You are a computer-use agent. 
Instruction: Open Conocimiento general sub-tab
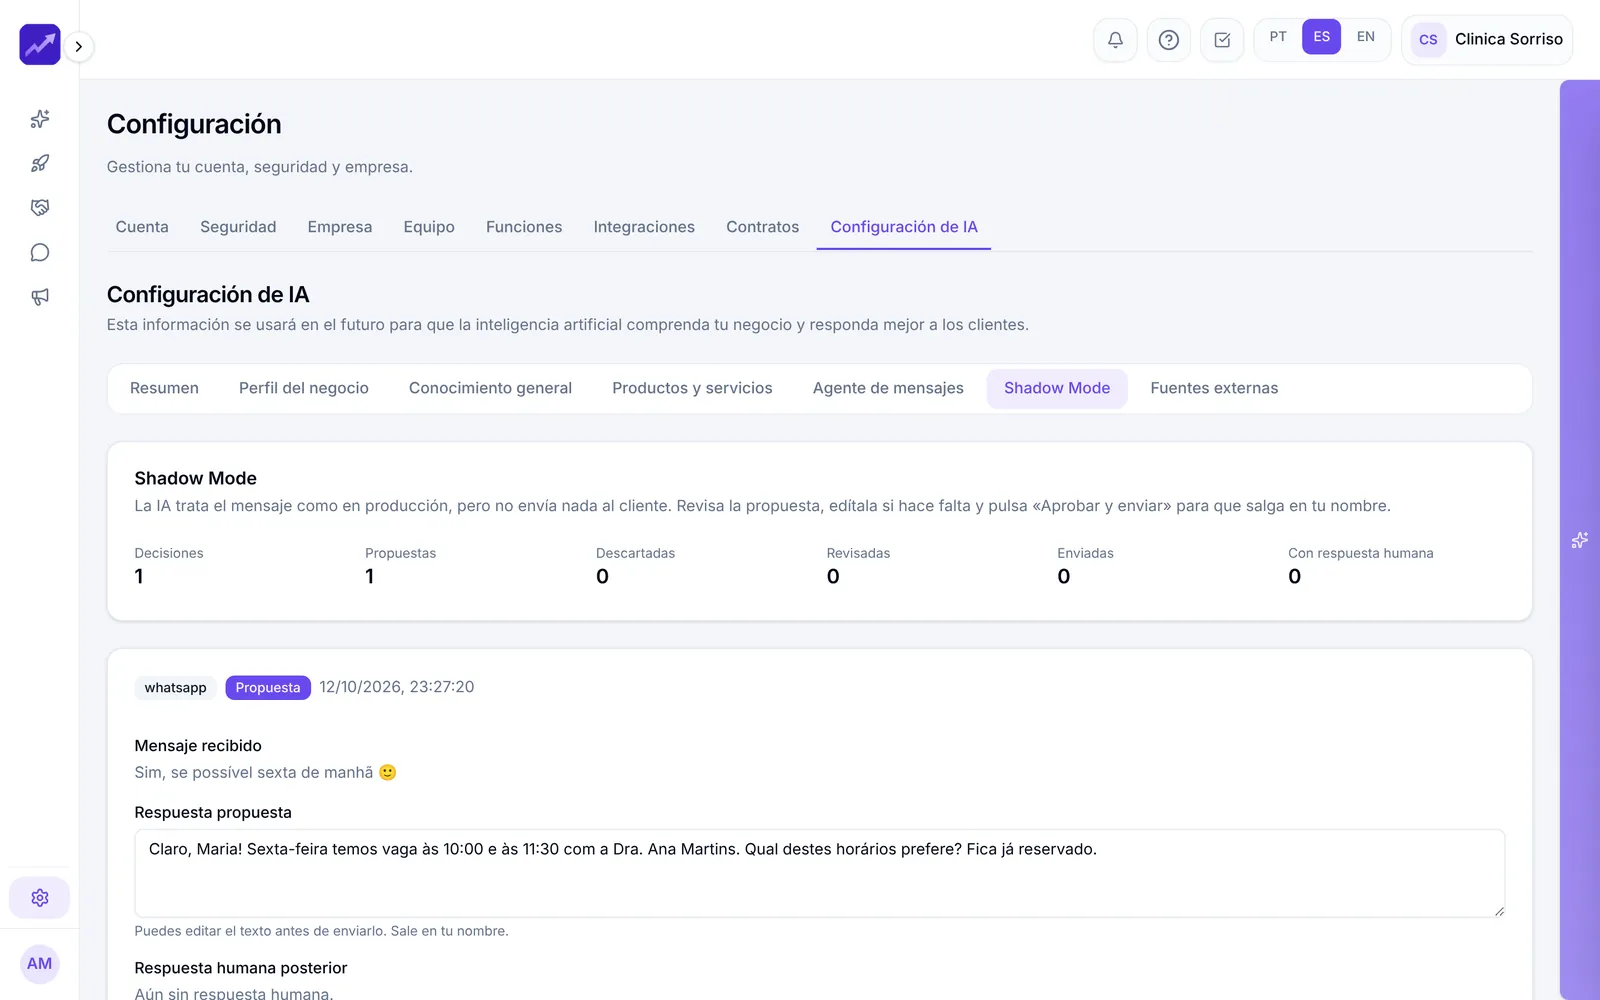tap(490, 388)
